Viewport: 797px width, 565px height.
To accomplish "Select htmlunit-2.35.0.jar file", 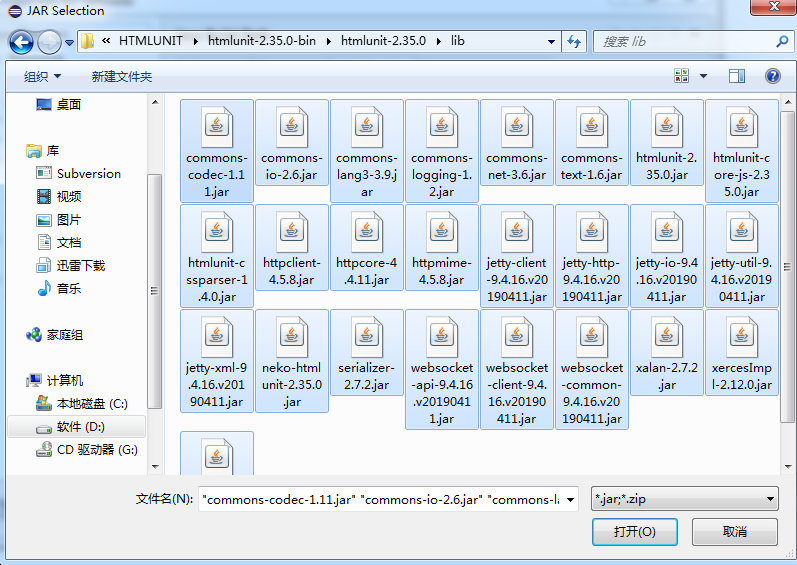I will pos(667,143).
